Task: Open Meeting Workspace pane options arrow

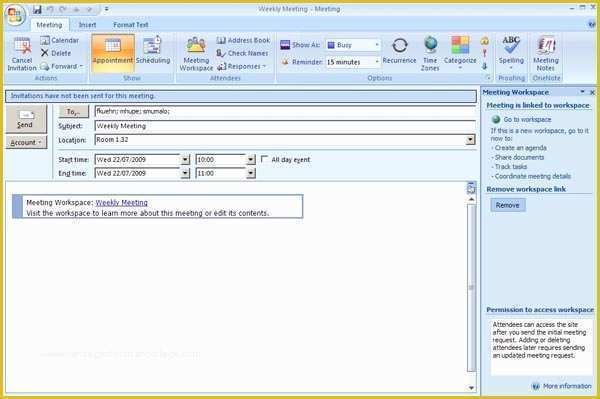Action: [582, 92]
